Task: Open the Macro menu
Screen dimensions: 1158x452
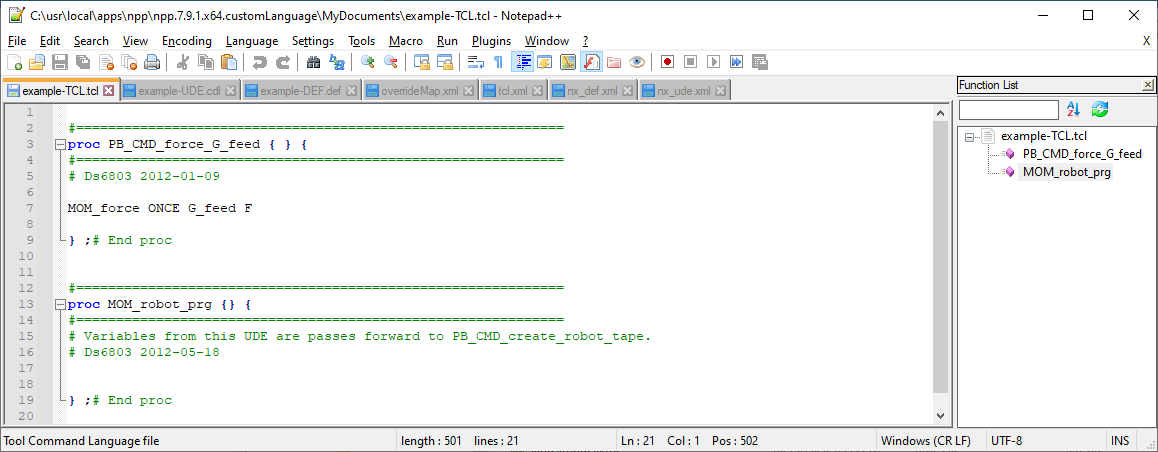Action: [x=406, y=41]
